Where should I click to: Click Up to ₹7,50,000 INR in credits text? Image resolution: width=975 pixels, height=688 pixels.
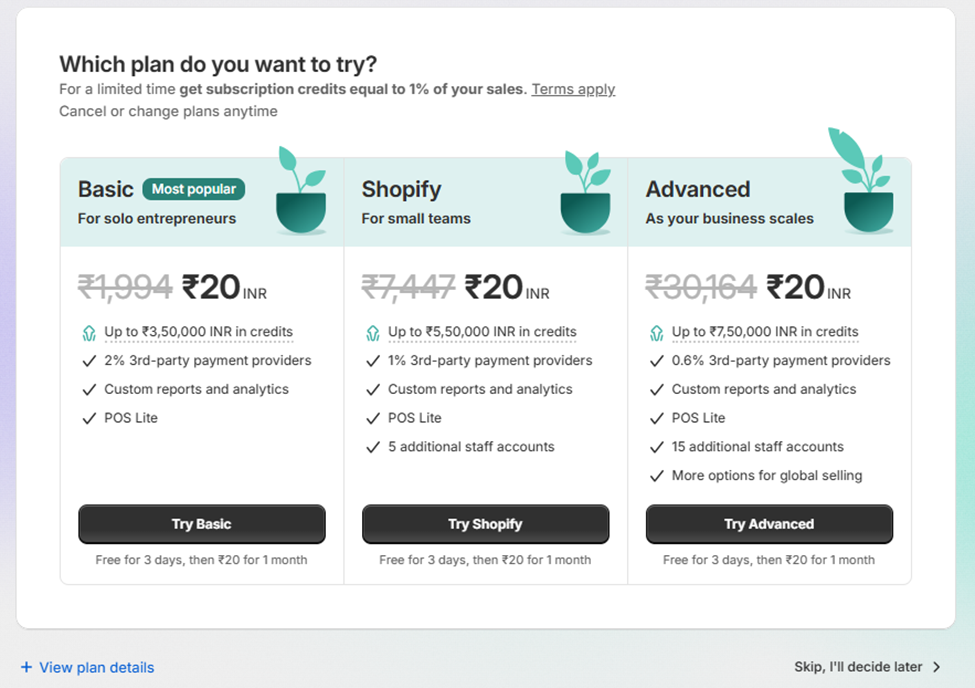(765, 332)
